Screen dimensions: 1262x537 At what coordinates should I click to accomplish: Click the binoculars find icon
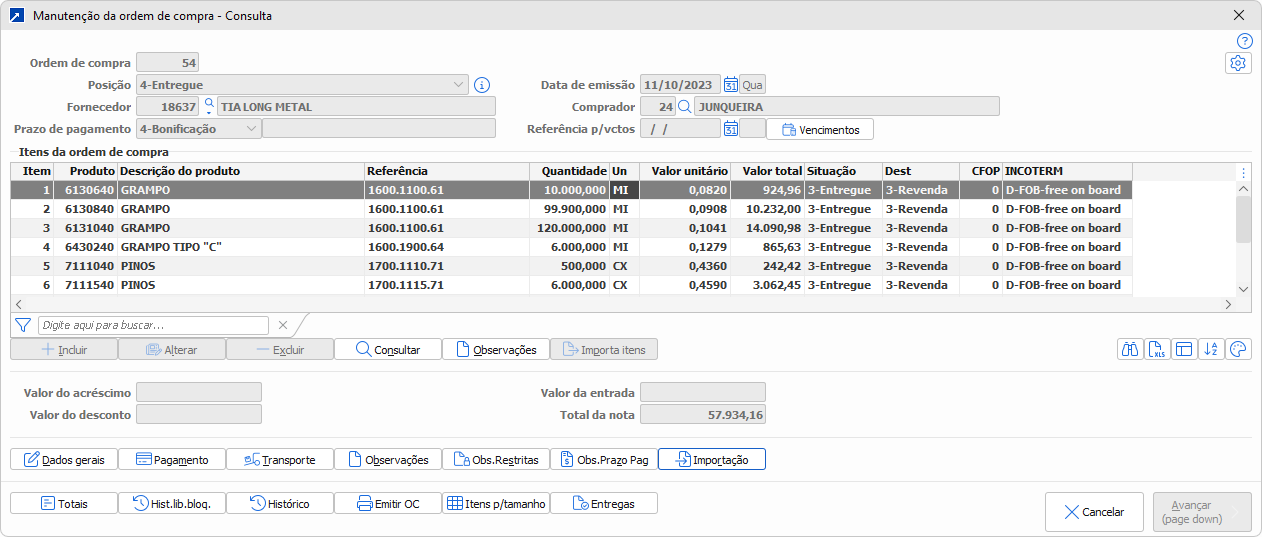click(x=1131, y=349)
